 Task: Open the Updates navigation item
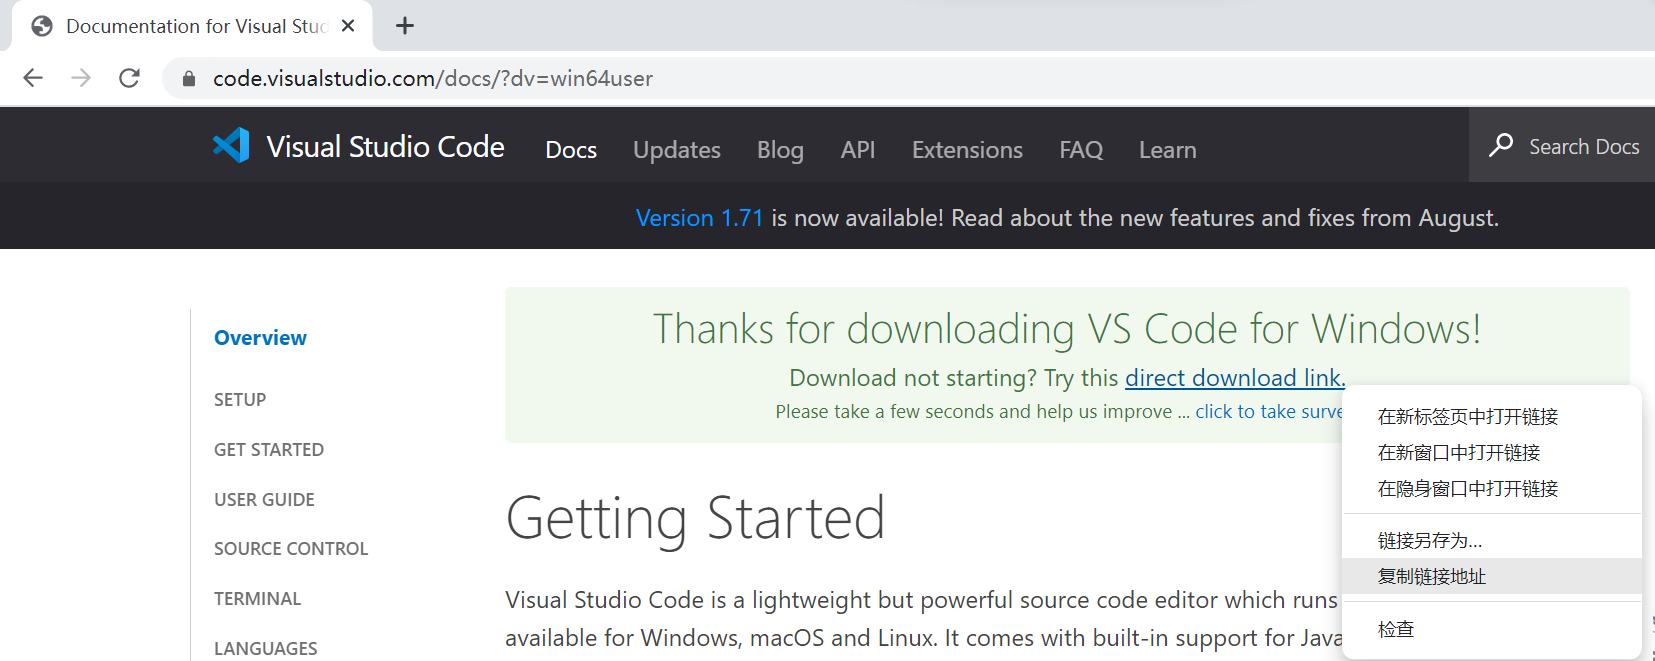[676, 150]
